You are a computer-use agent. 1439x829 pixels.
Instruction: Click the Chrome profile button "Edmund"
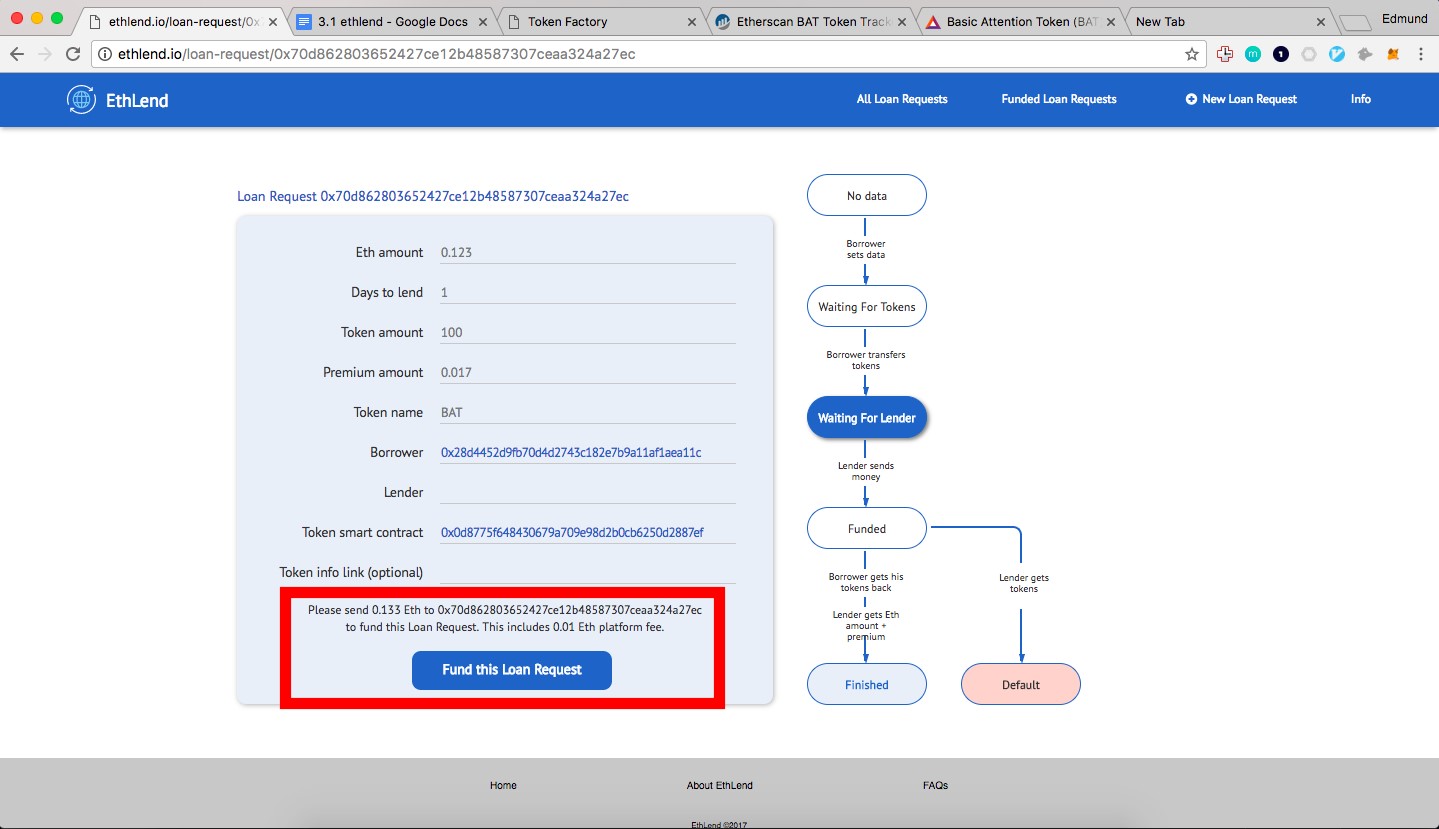(x=1404, y=18)
